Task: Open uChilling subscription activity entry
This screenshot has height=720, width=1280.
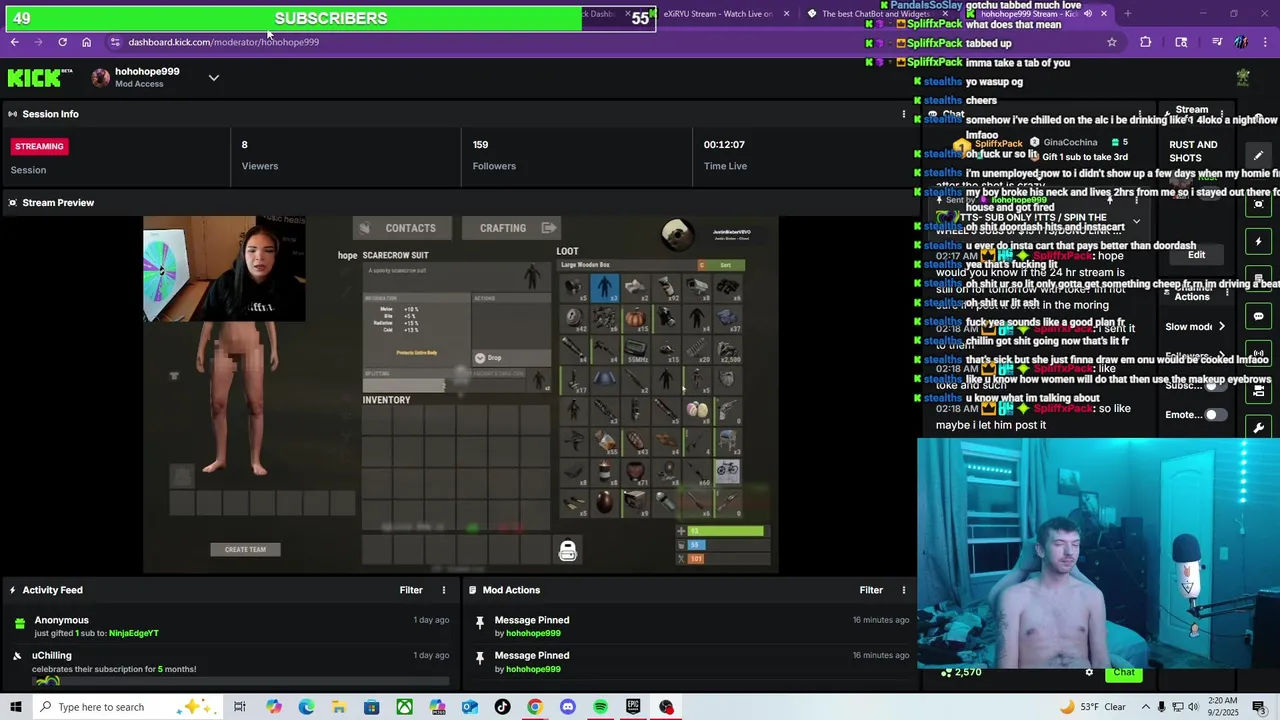Action: click(x=230, y=662)
